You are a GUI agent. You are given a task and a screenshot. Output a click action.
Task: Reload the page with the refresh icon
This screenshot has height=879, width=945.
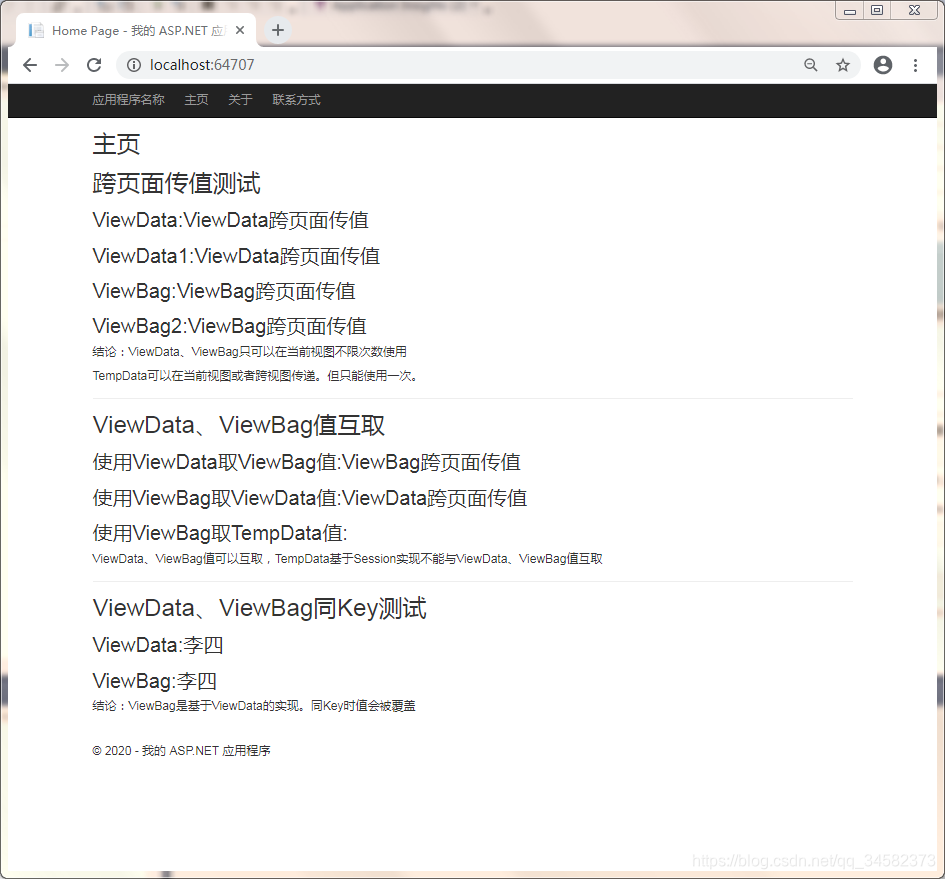(94, 65)
